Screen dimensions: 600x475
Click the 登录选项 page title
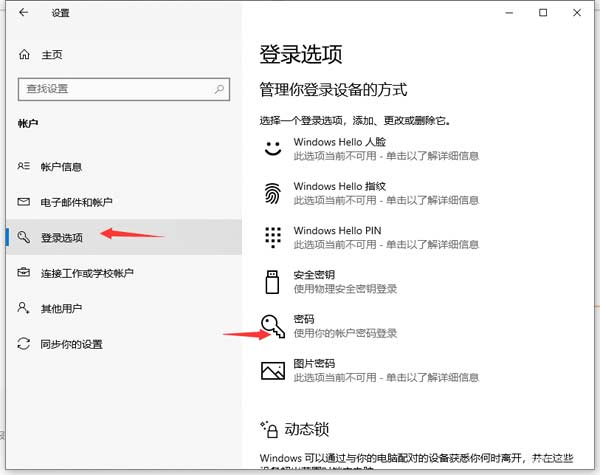pos(301,54)
